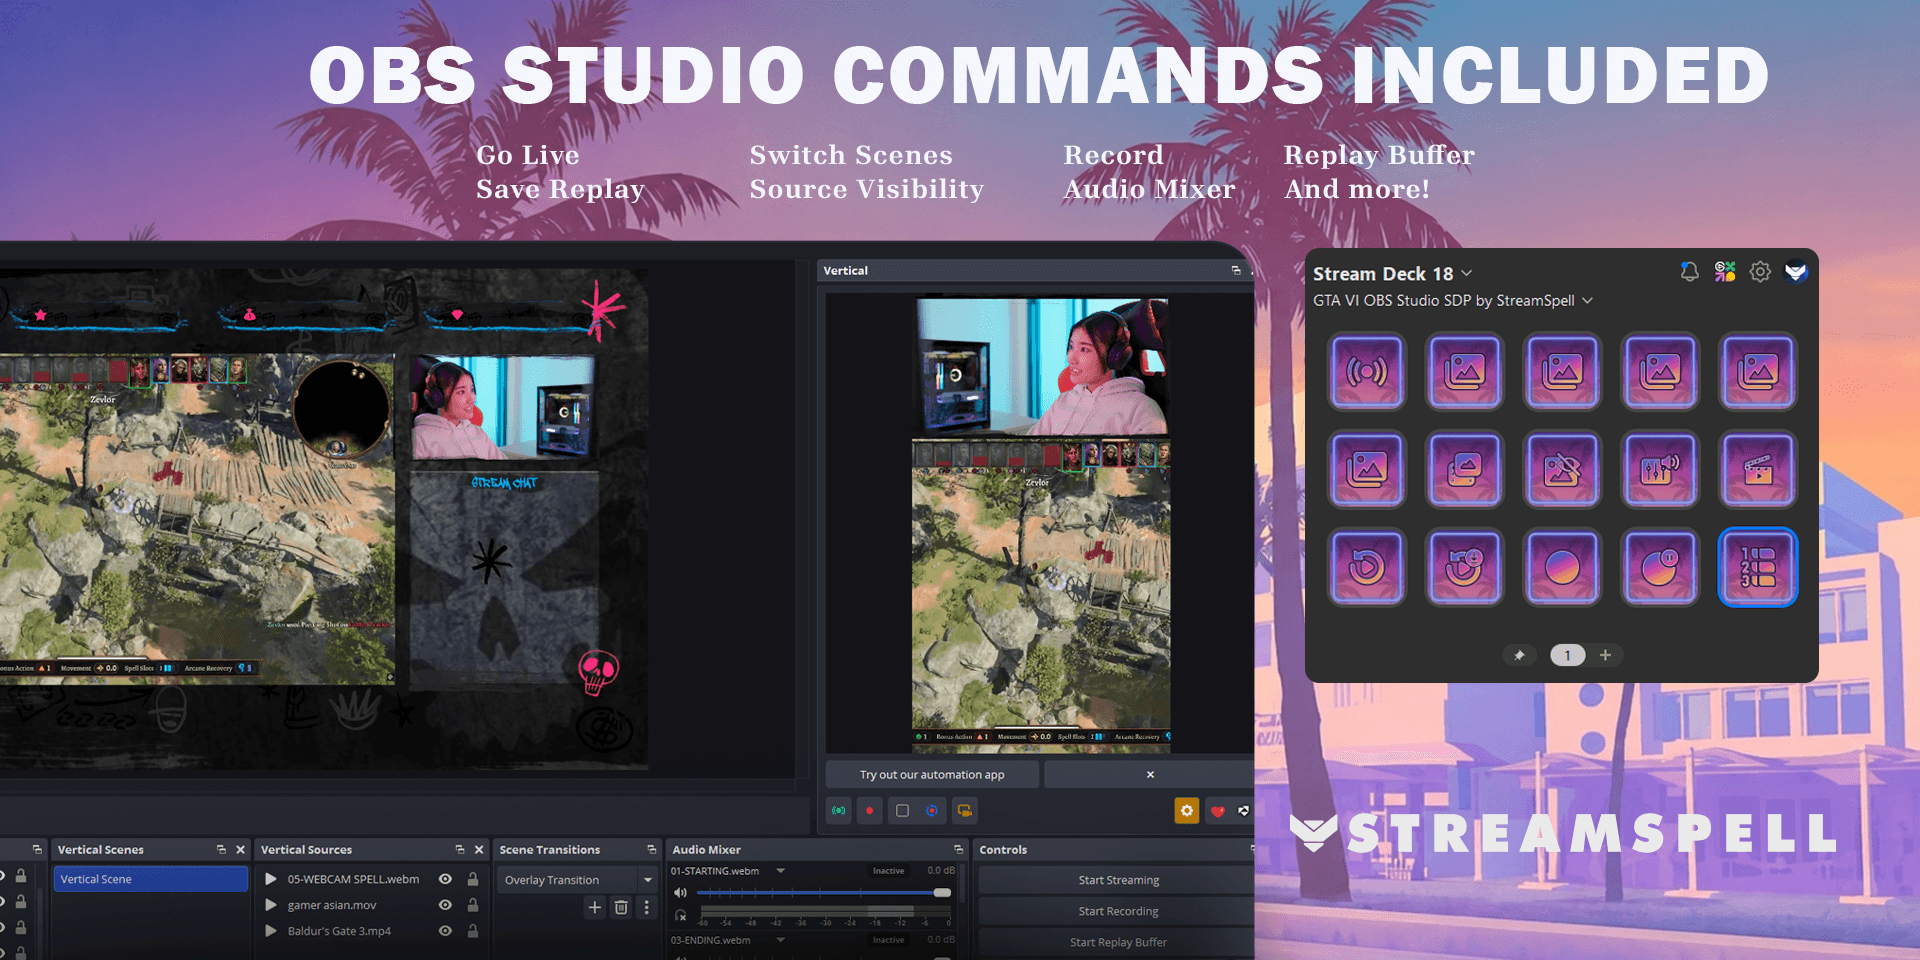Click the highlighted numbered-list Stream Deck key
This screenshot has height=960, width=1920.
1758,567
